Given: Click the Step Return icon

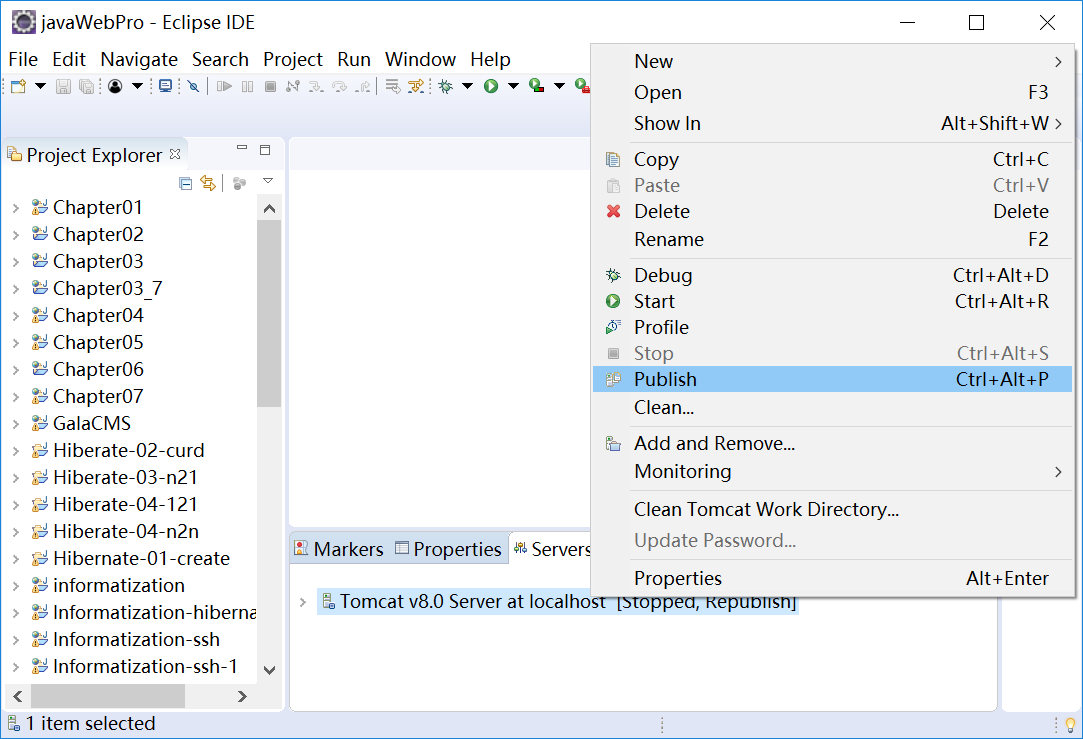Looking at the screenshot, I should coord(363,86).
